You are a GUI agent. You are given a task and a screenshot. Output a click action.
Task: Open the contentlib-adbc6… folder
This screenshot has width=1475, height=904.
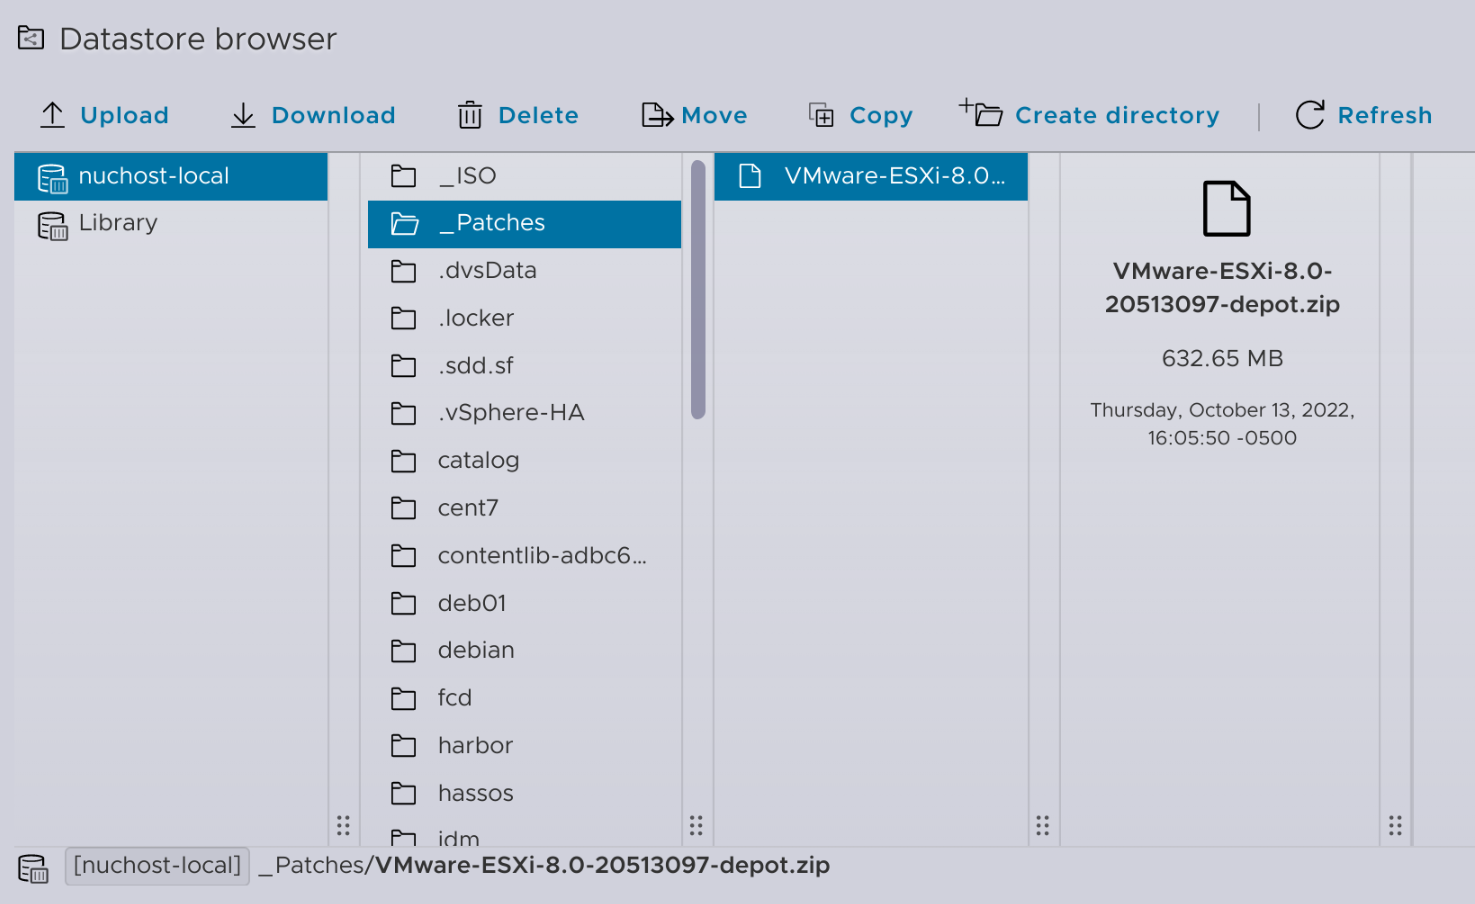(x=524, y=556)
